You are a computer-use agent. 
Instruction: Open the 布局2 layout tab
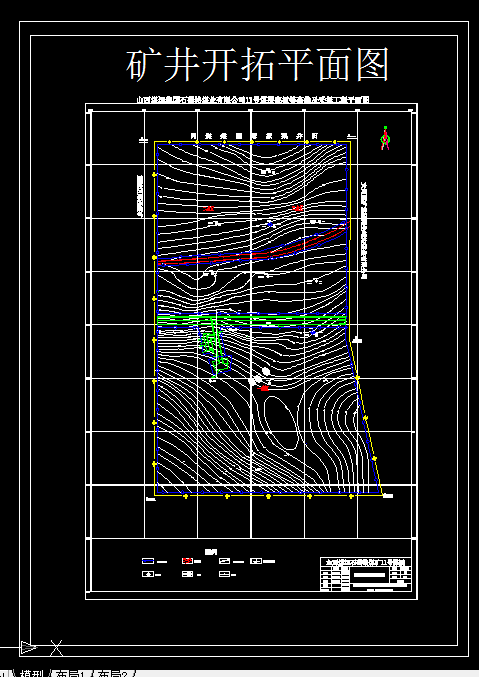pyautogui.click(x=112, y=674)
